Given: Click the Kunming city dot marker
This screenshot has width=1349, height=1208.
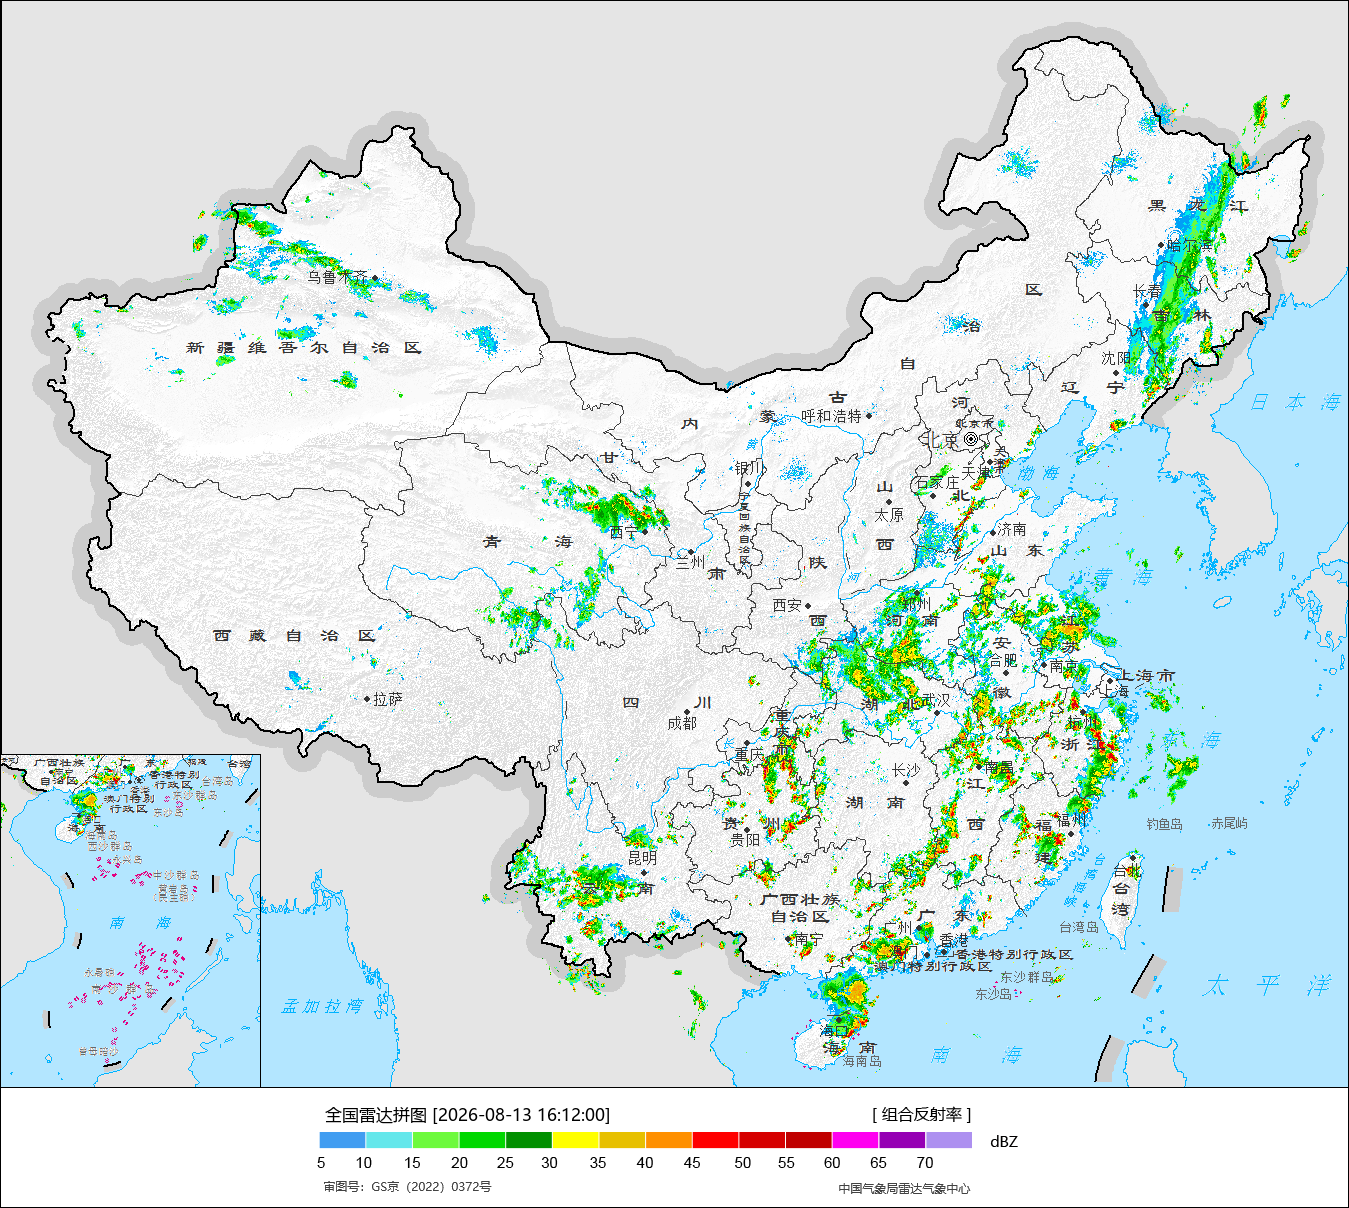Looking at the screenshot, I should [x=643, y=872].
